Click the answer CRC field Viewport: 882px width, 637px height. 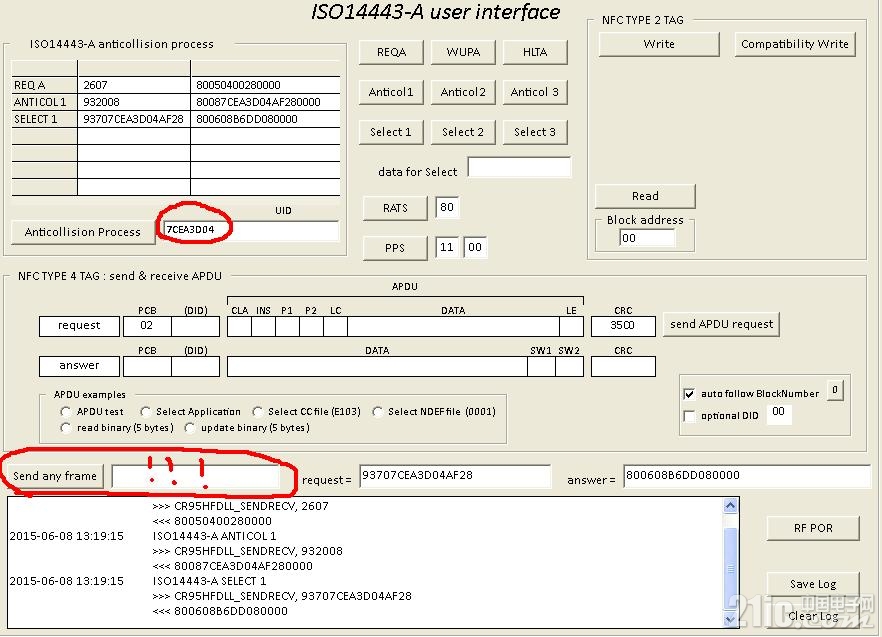[x=623, y=366]
